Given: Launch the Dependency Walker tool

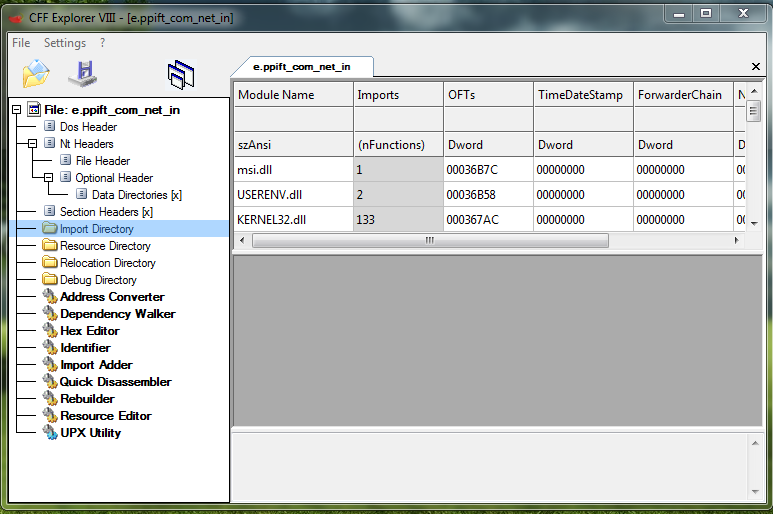Looking at the screenshot, I should point(117,313).
